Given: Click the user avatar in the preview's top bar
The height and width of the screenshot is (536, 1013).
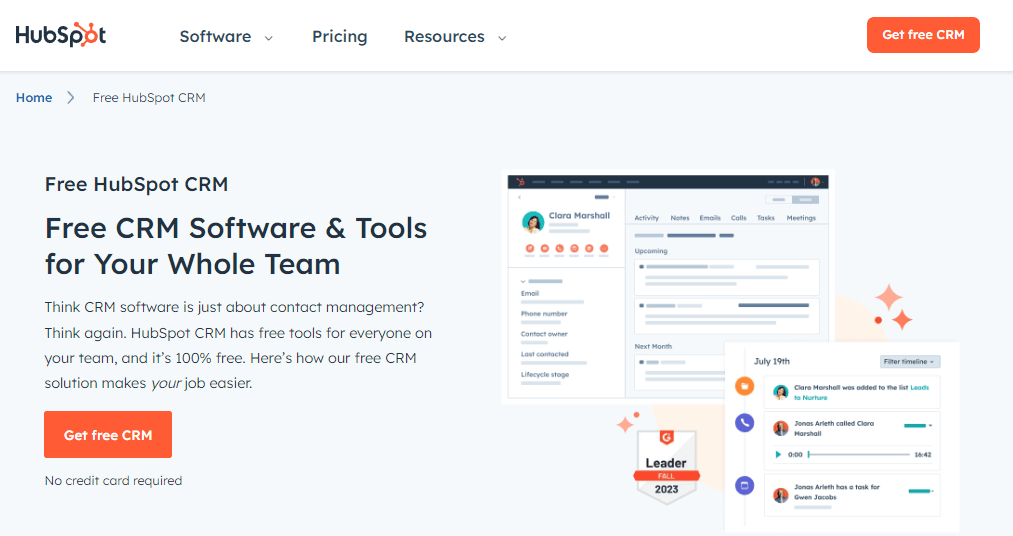Looking at the screenshot, I should click(815, 182).
